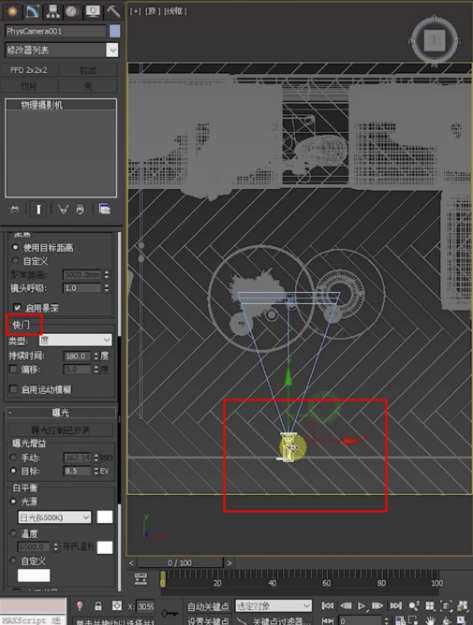Screen dimensions: 473x625
Task: Click the pin stack icon below modifier stack
Action: click(14, 209)
